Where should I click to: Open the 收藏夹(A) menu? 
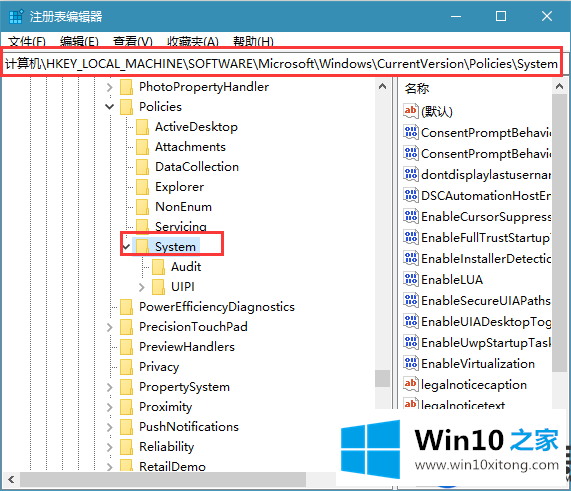(193, 42)
